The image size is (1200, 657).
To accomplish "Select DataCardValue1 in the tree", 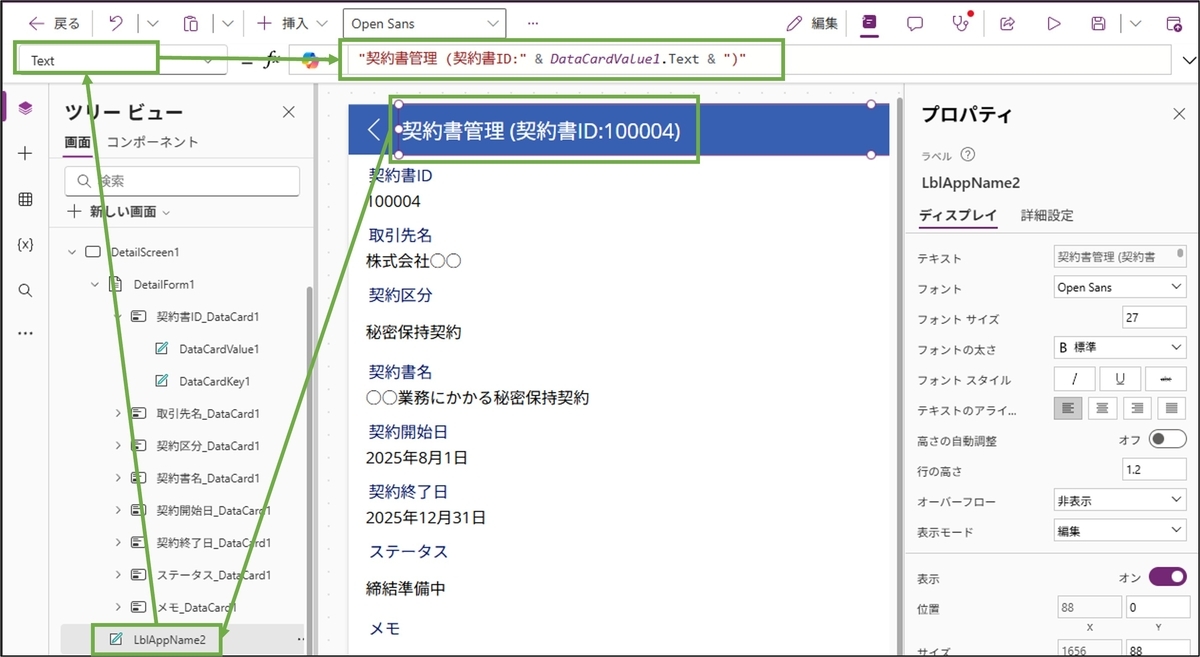I will point(219,349).
